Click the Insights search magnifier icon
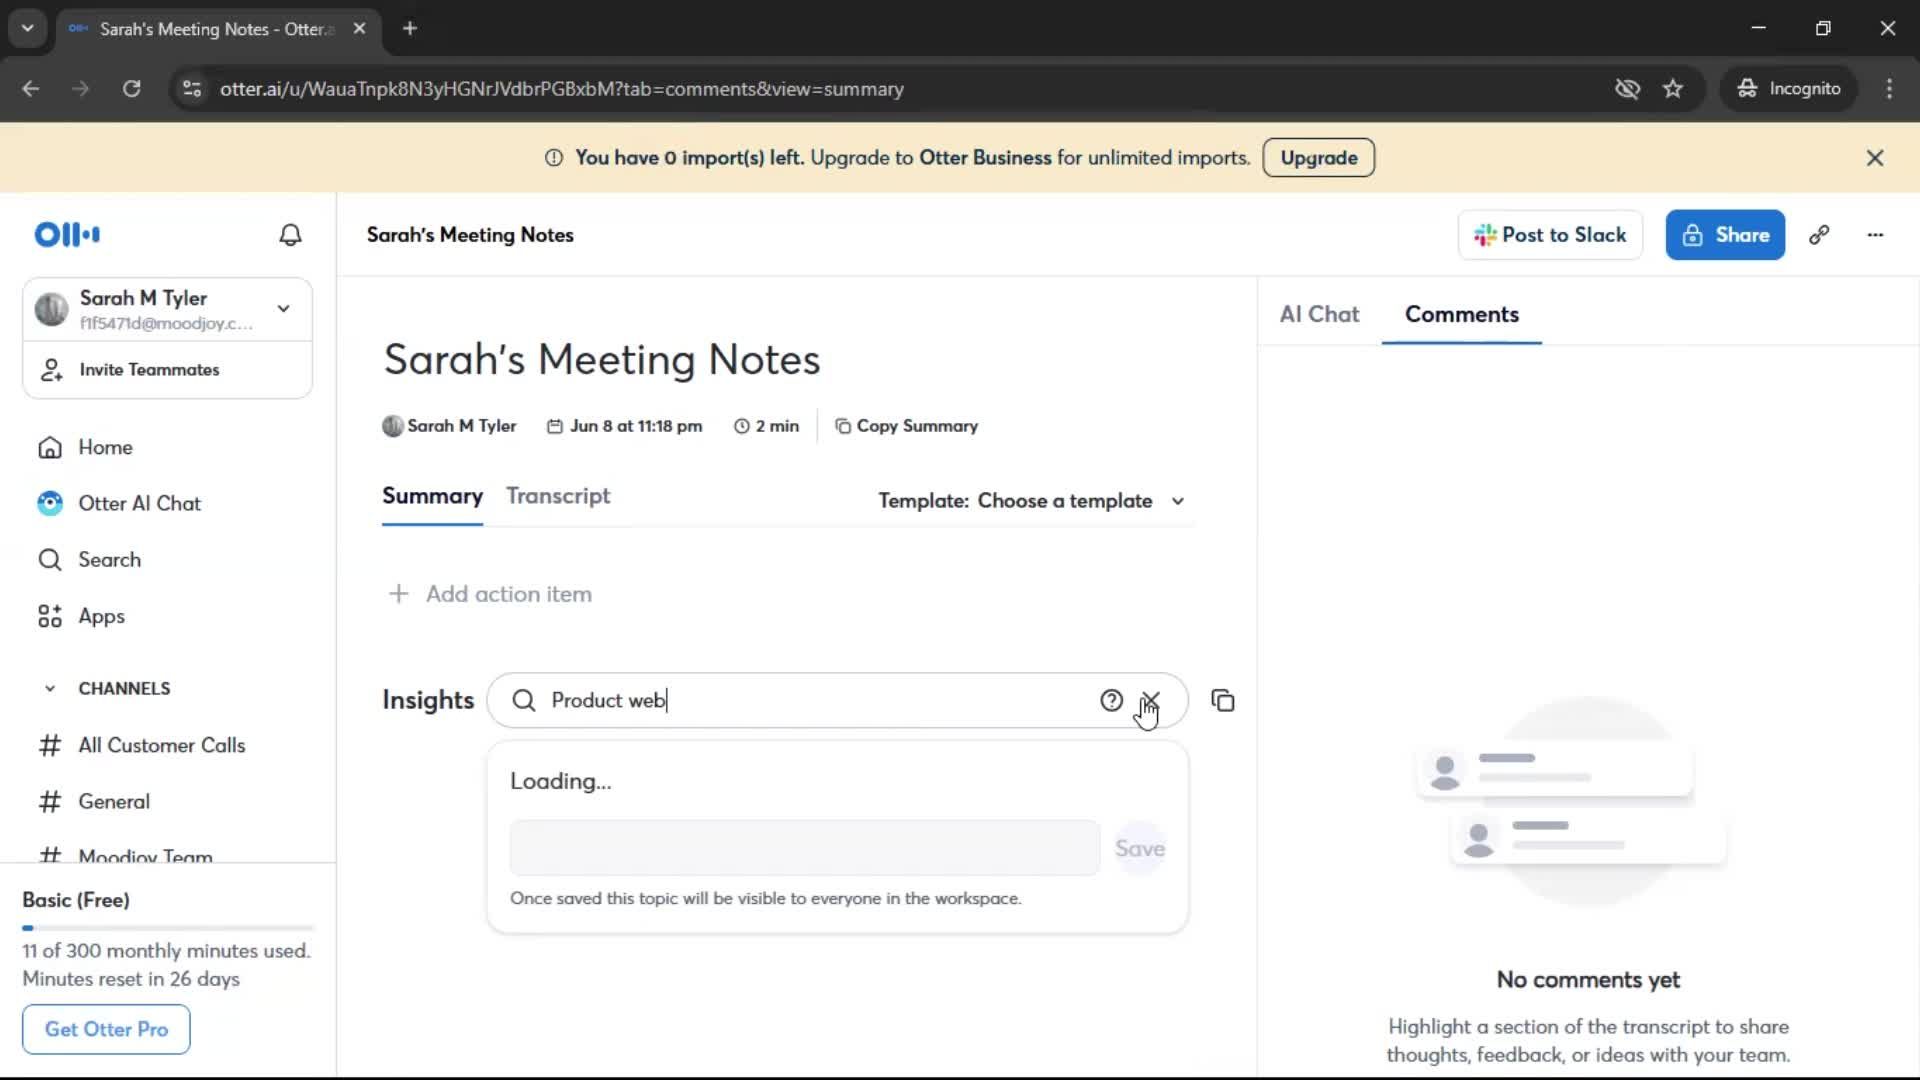The width and height of the screenshot is (1920, 1080). (524, 701)
